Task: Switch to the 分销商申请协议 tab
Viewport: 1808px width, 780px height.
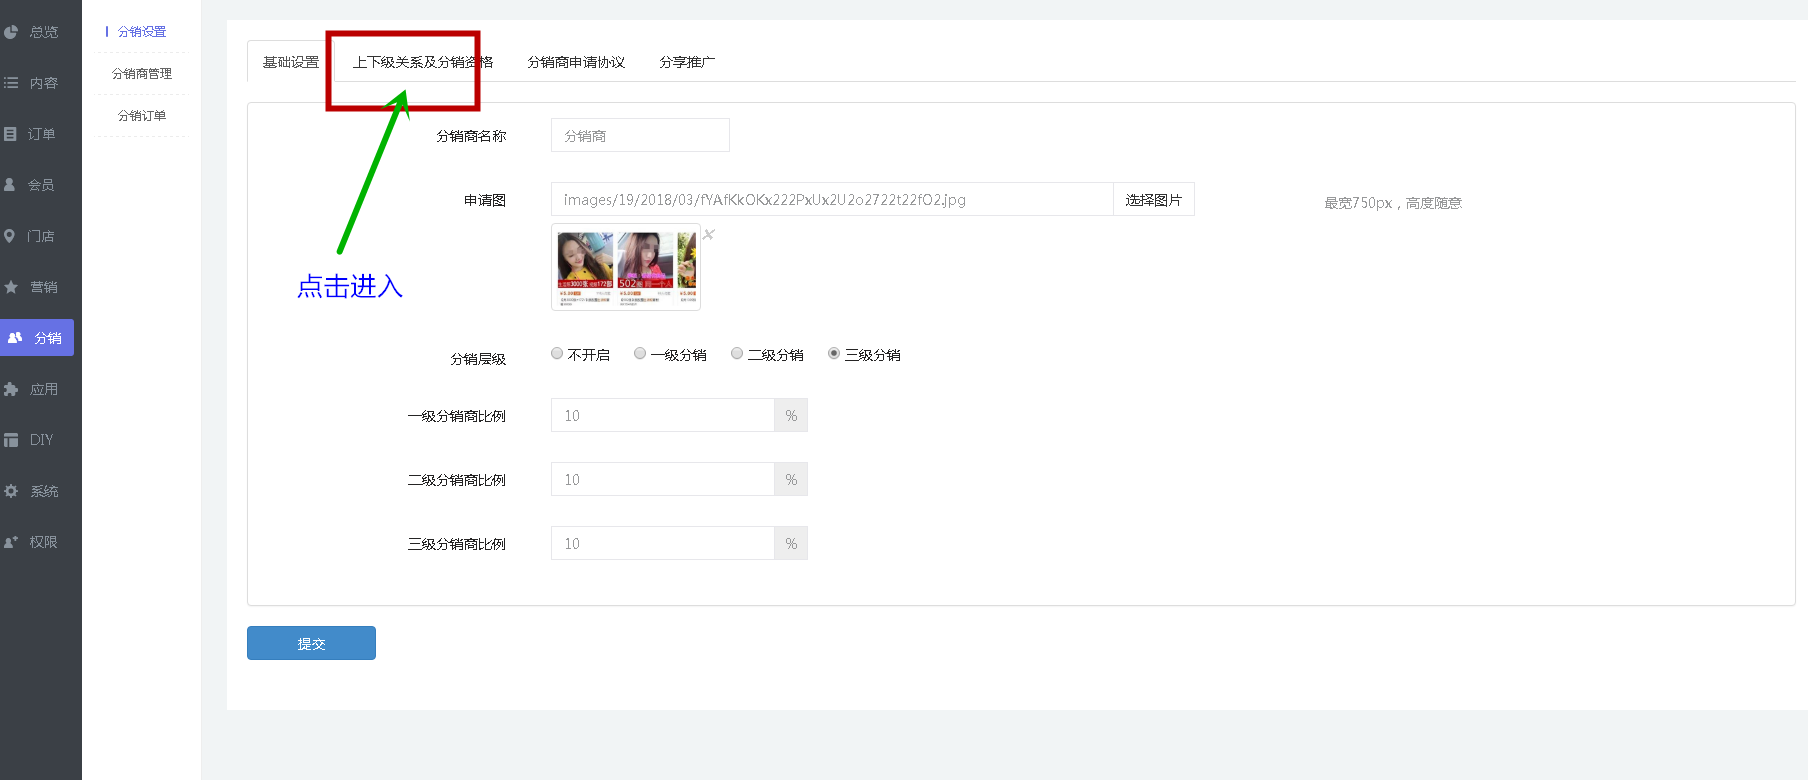Action: [x=576, y=62]
